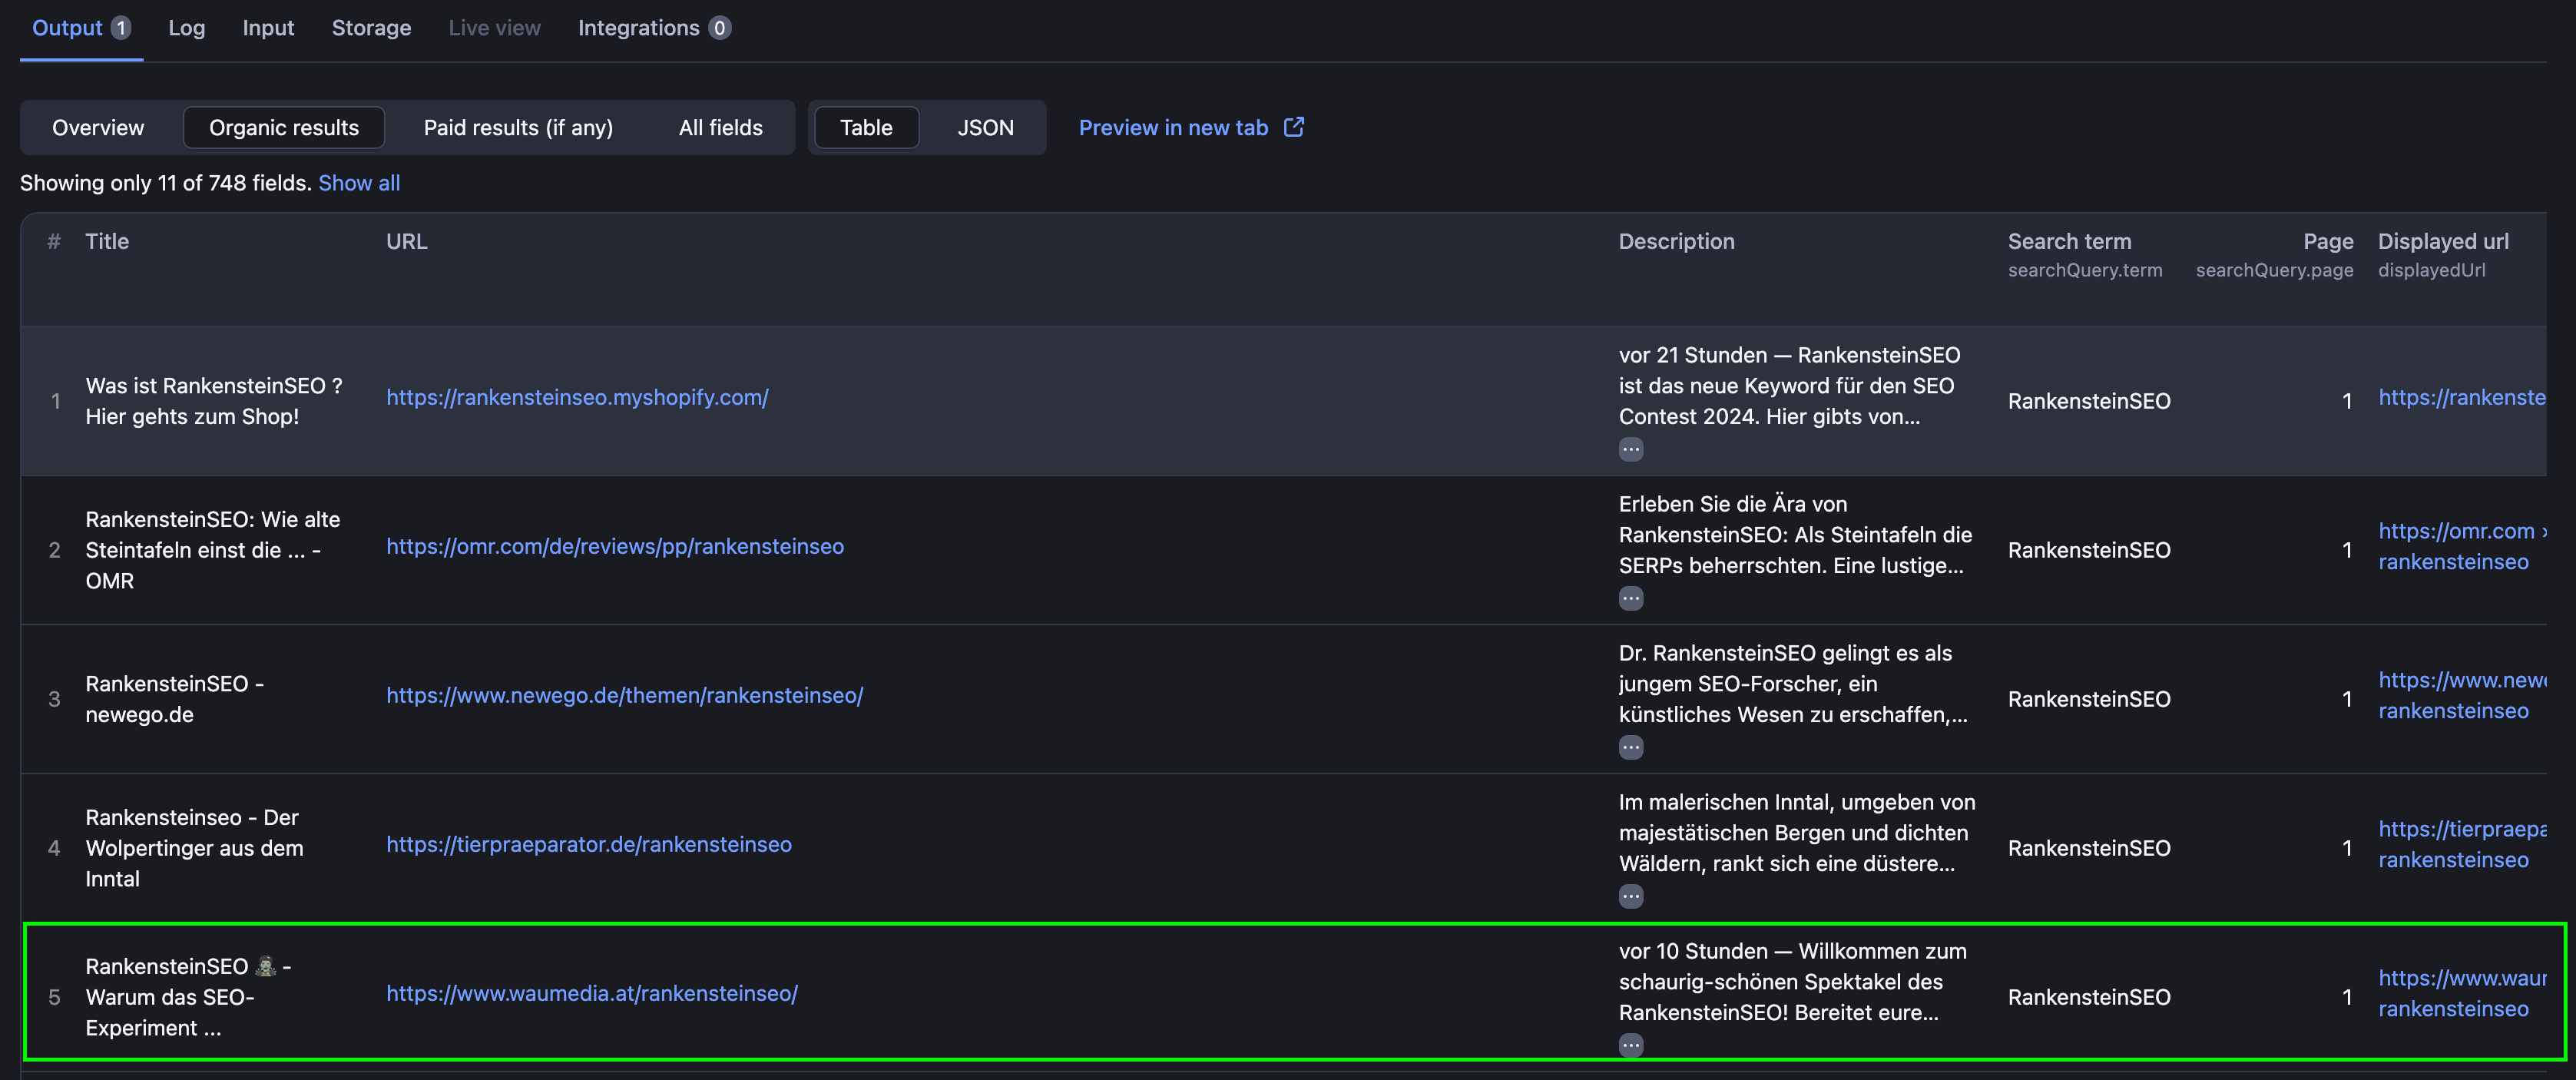Screen dimensions: 2576x1080
Task: Open the Log tab
Action: [x=186, y=28]
